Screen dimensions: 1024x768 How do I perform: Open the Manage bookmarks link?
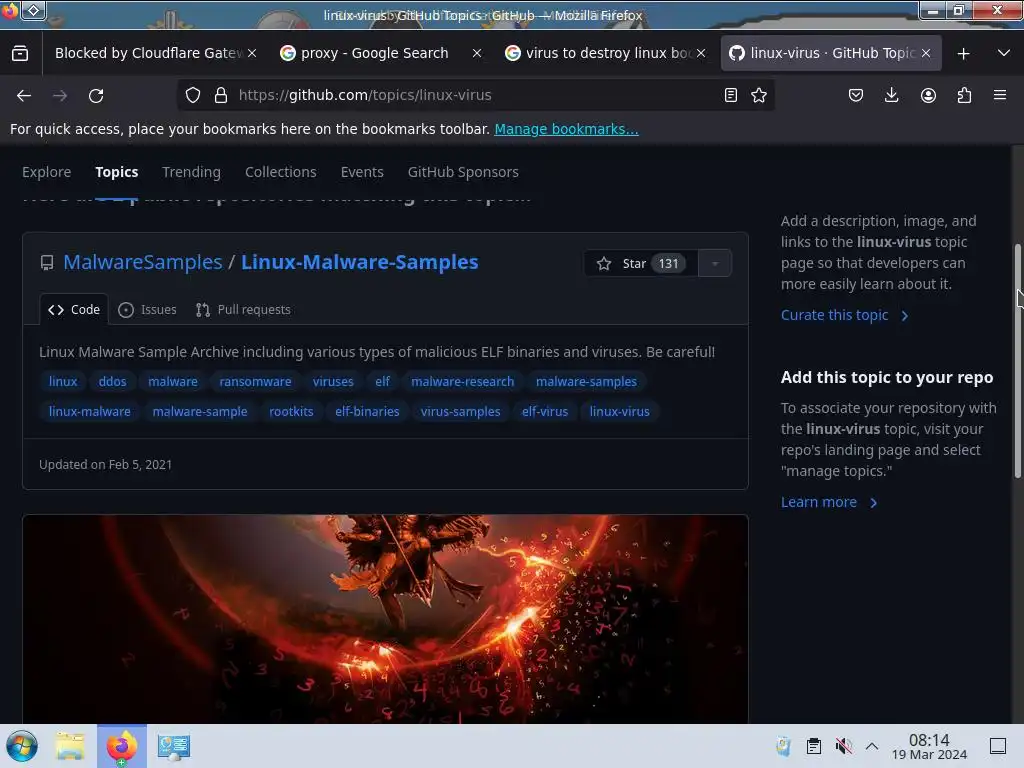566,129
